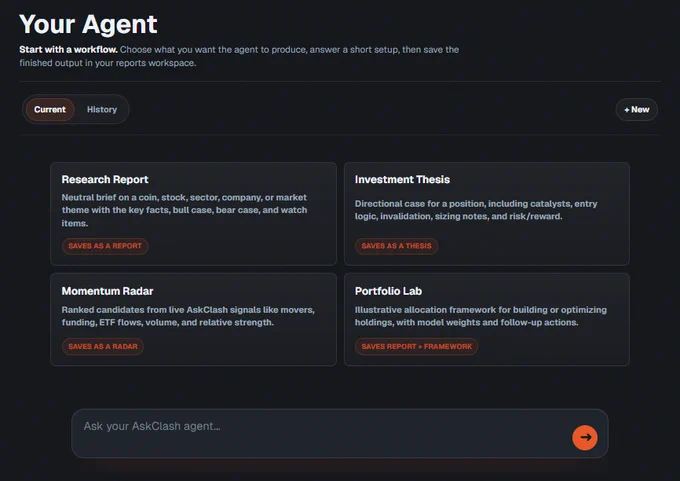Pick the Portfolio Lab workflow card
Image resolution: width=680 pixels, height=481 pixels.
(x=487, y=319)
